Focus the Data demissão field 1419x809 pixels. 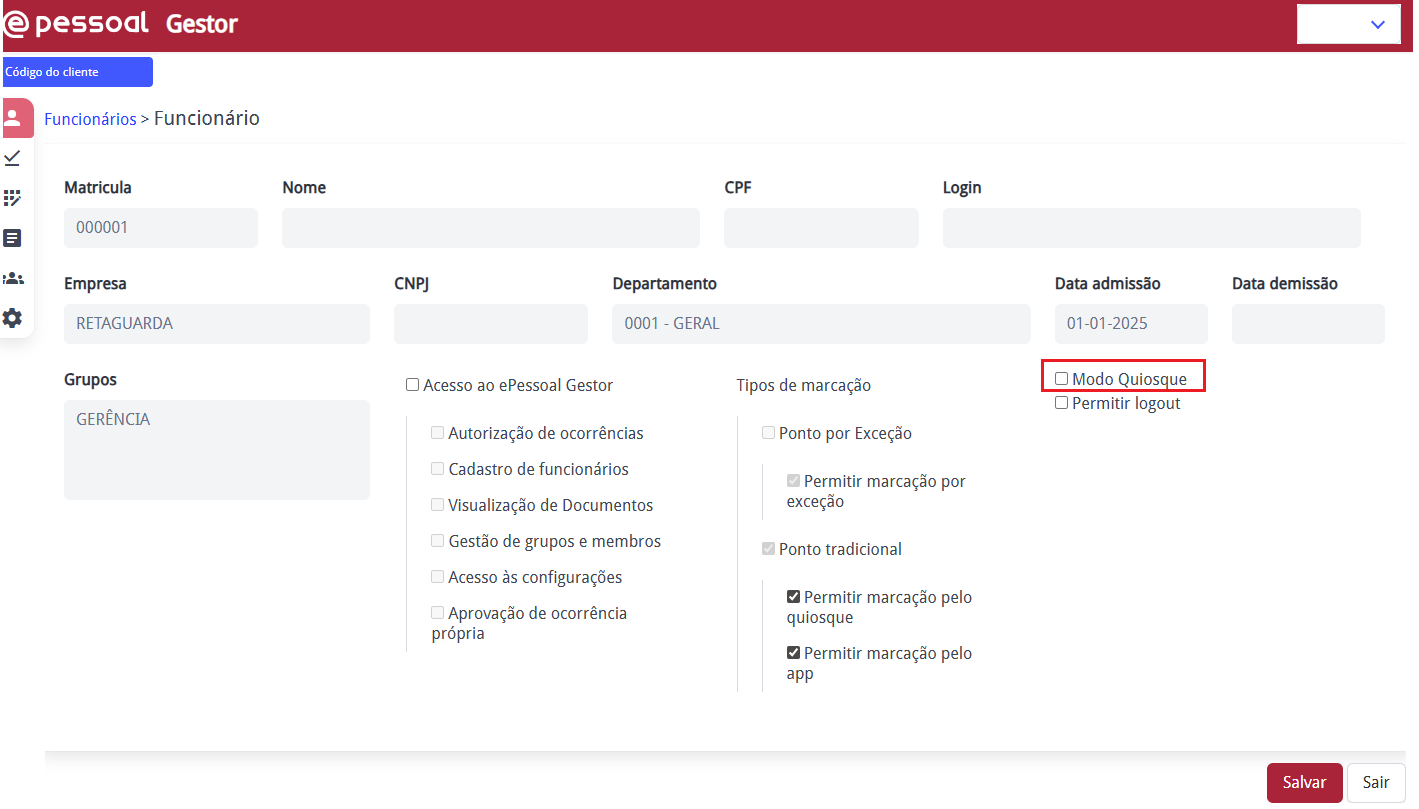1308,324
